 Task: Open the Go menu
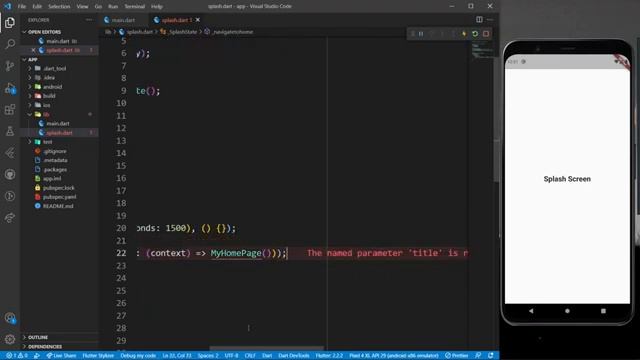click(x=98, y=7)
